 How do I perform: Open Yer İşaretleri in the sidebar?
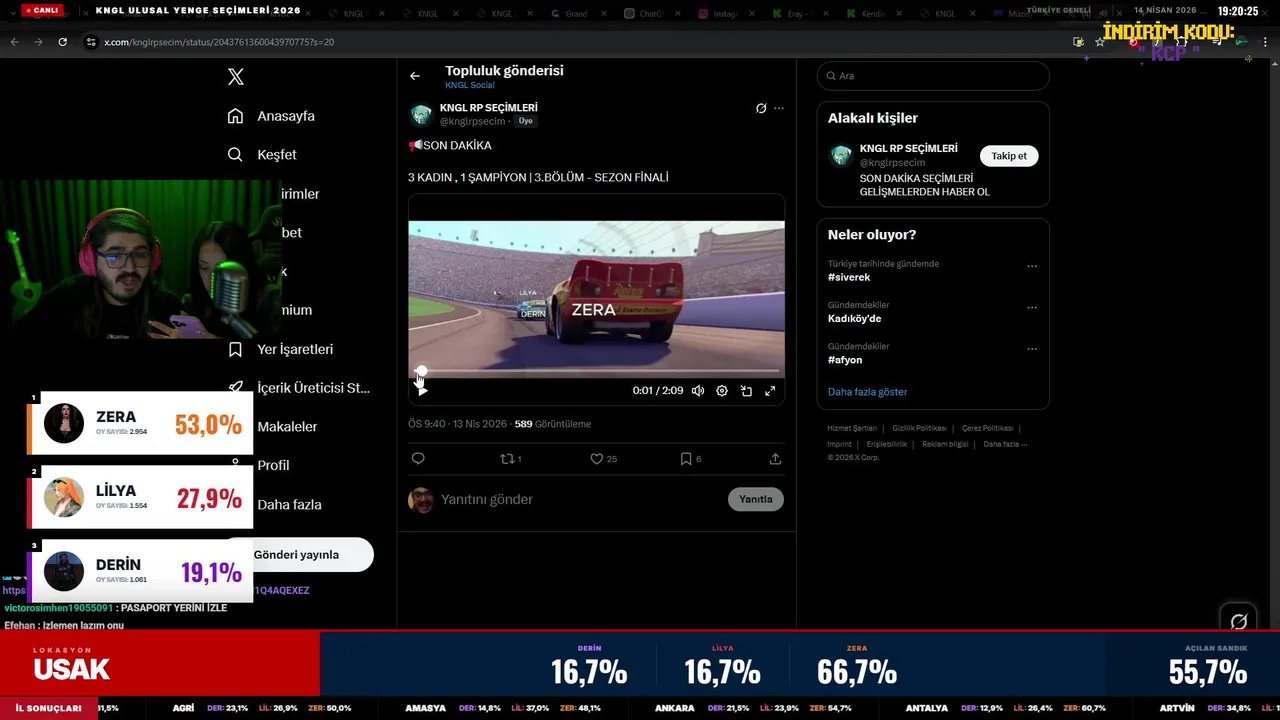(280, 349)
